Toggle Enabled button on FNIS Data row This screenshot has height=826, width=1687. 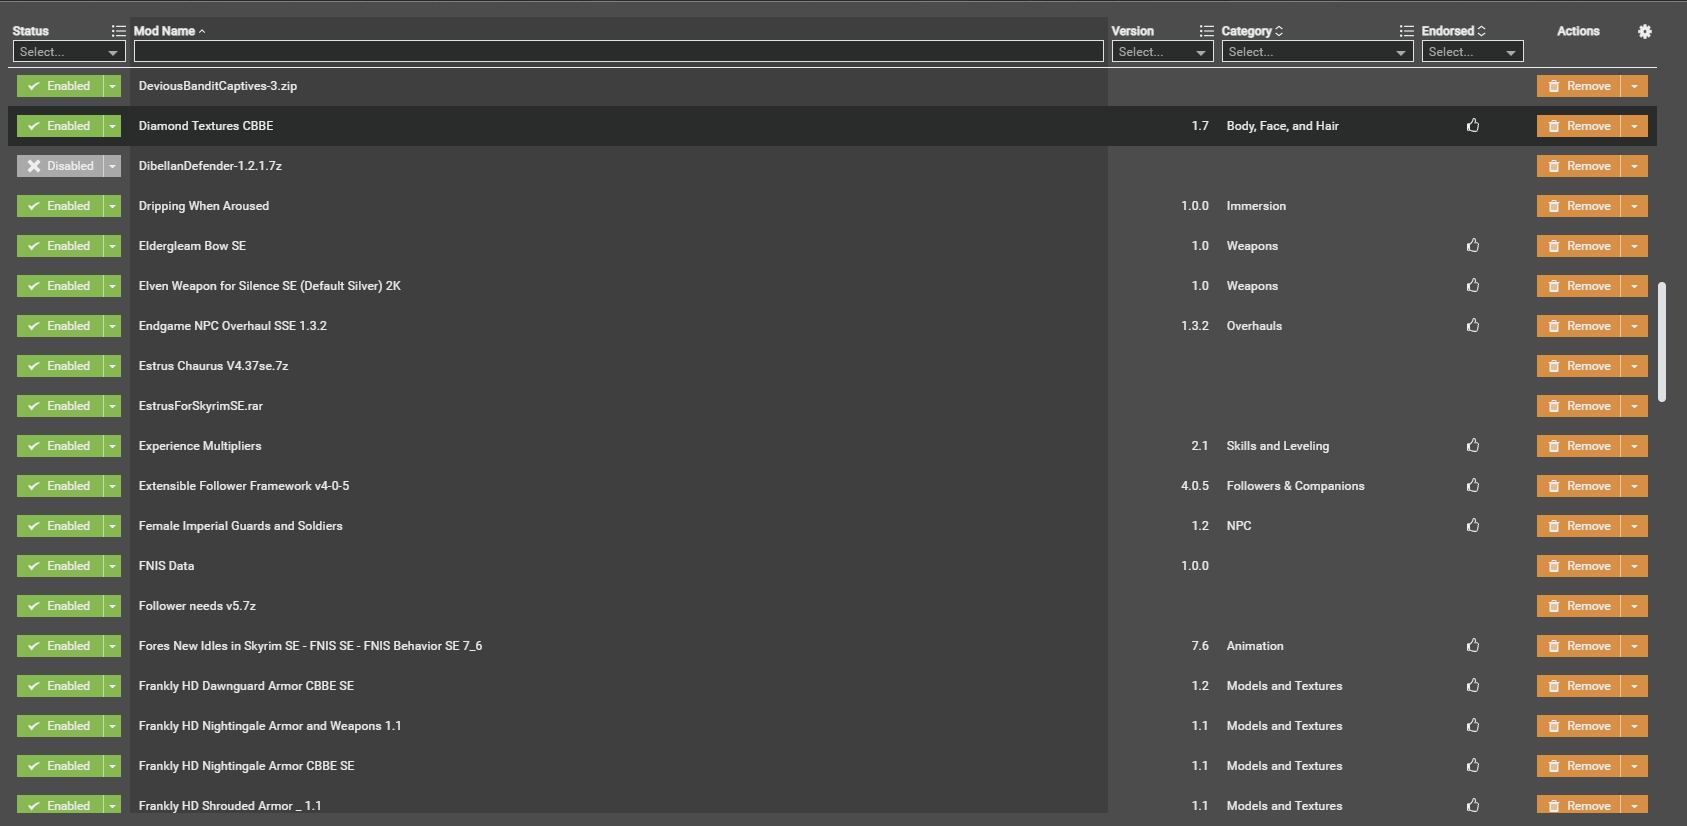pos(60,566)
